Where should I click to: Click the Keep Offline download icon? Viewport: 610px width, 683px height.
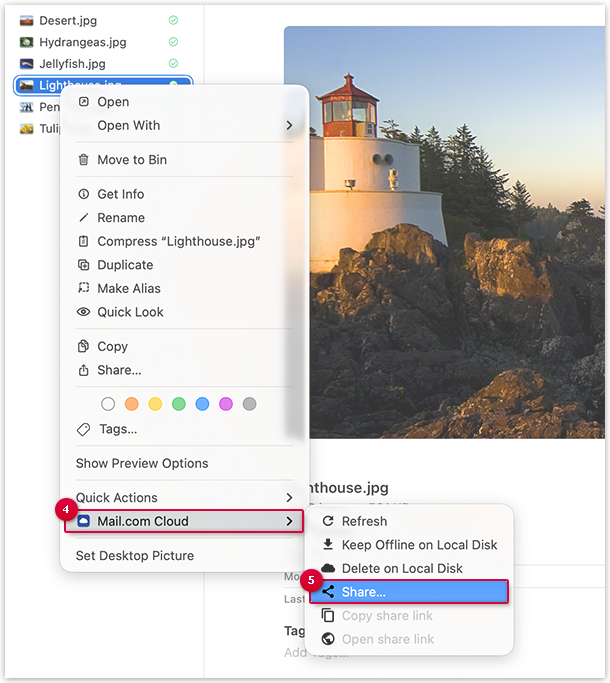[327, 545]
